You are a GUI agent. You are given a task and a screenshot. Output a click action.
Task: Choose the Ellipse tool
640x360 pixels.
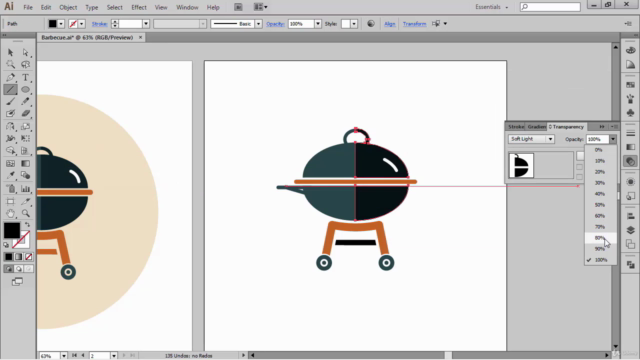click(26, 89)
